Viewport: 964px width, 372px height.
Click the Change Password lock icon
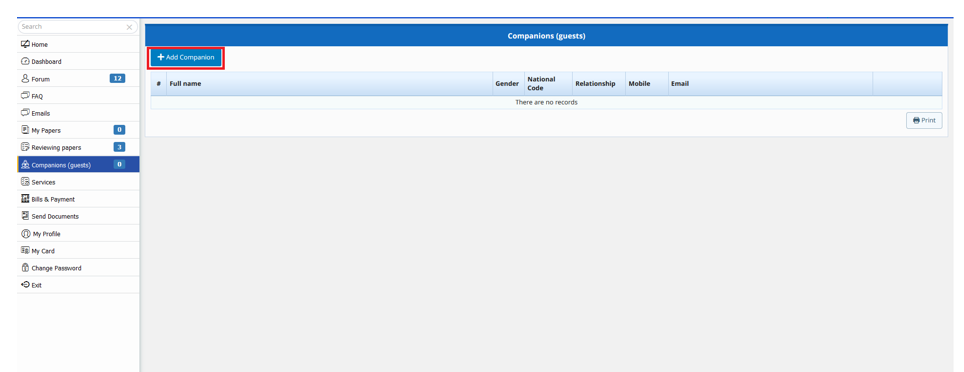[x=25, y=268]
